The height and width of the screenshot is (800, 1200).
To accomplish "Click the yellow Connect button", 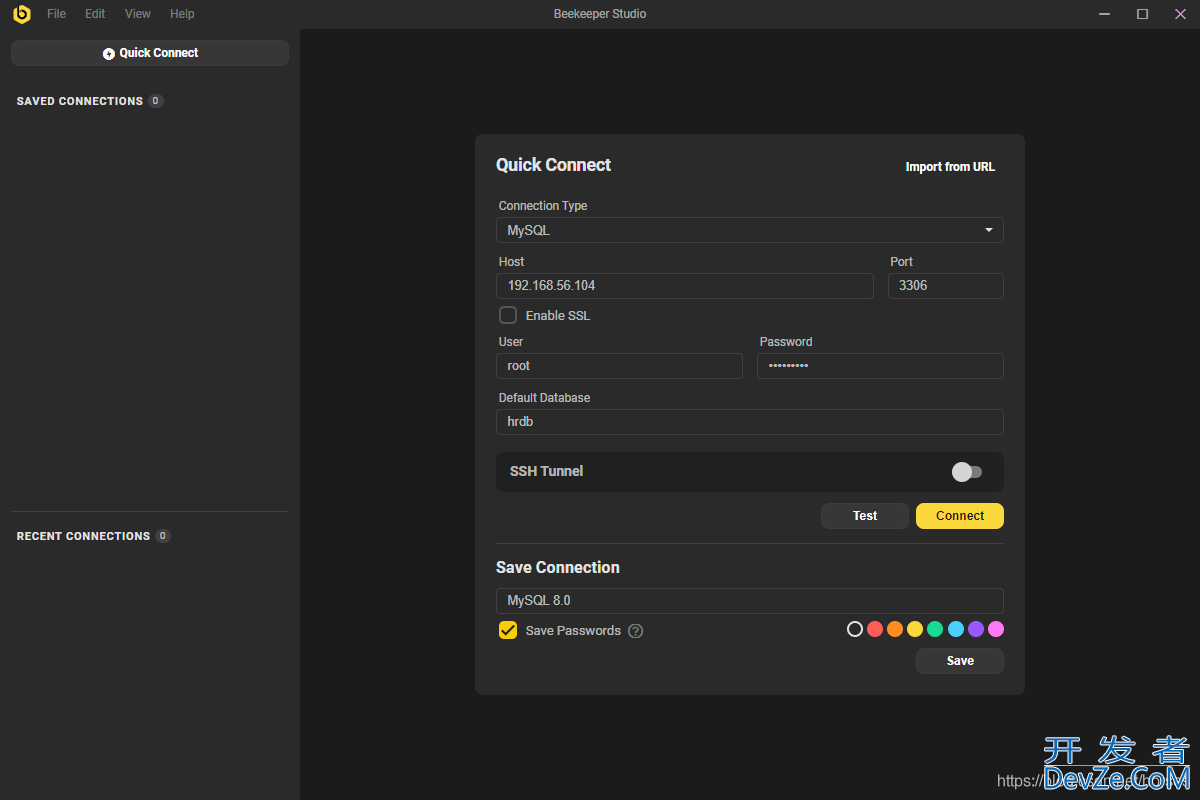I will coord(960,516).
